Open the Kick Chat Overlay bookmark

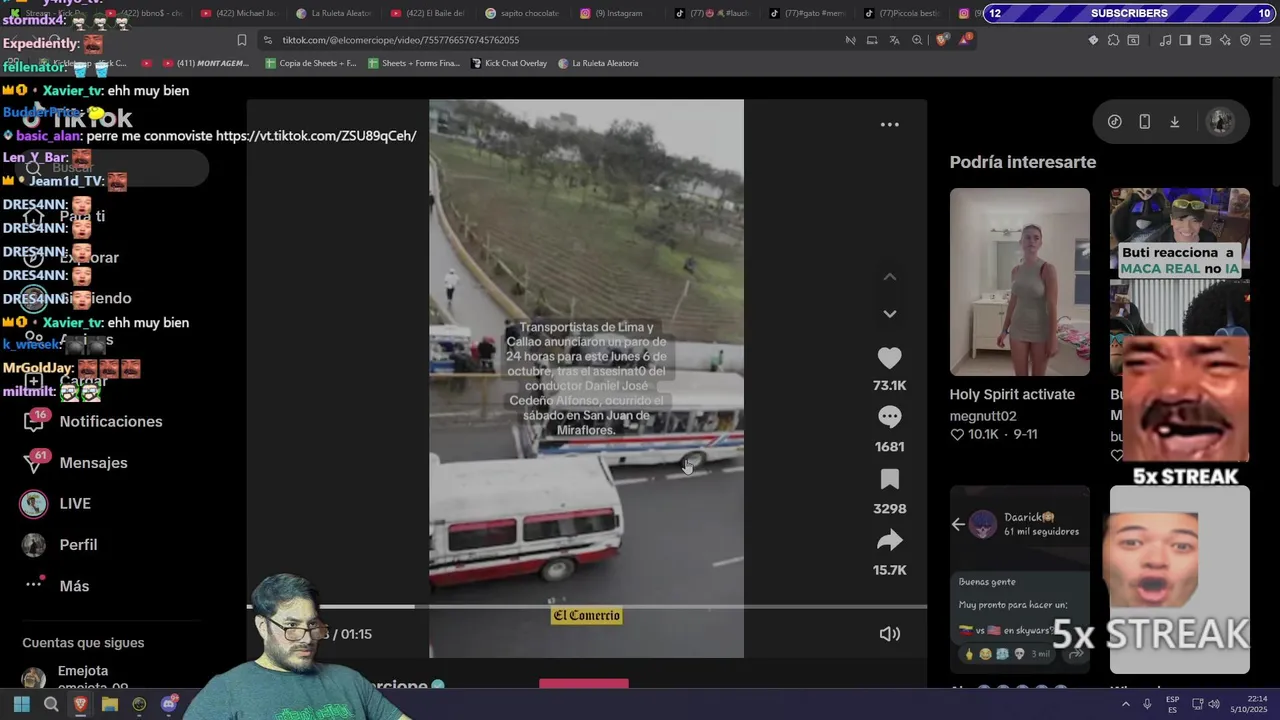coord(510,63)
